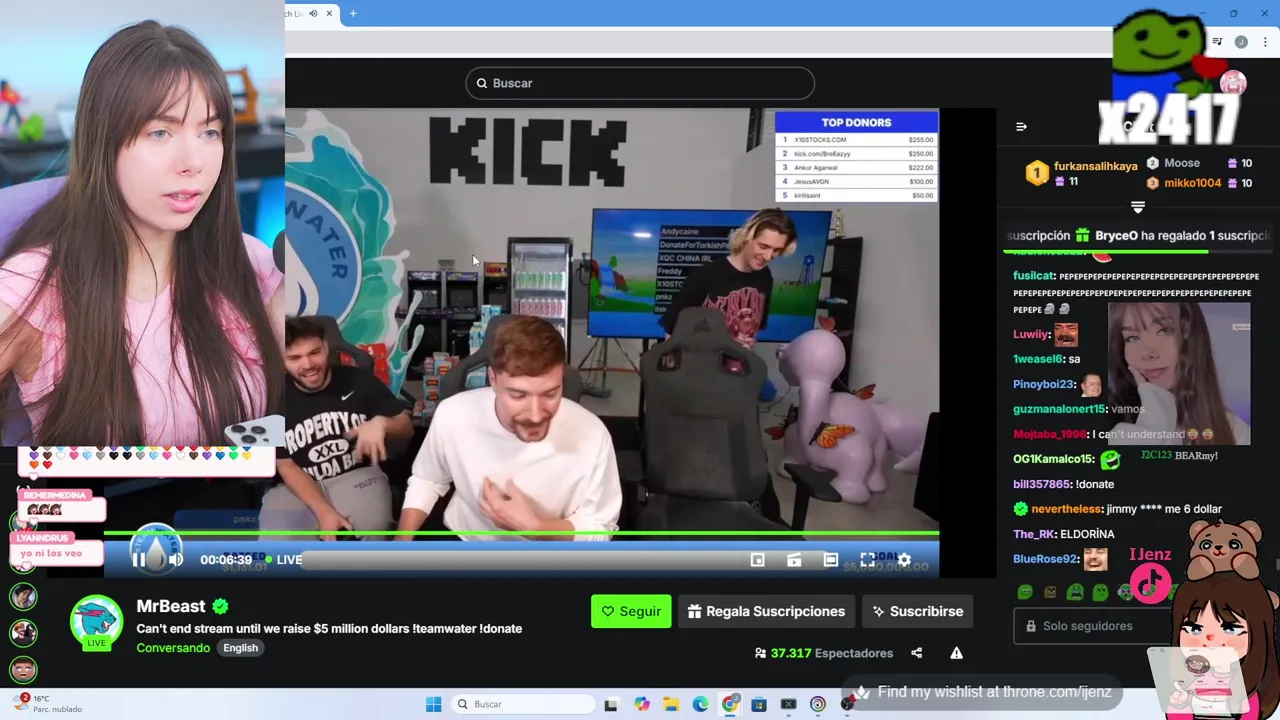Open the Windows Start menu
Screen dimensions: 1280x720
click(433, 704)
